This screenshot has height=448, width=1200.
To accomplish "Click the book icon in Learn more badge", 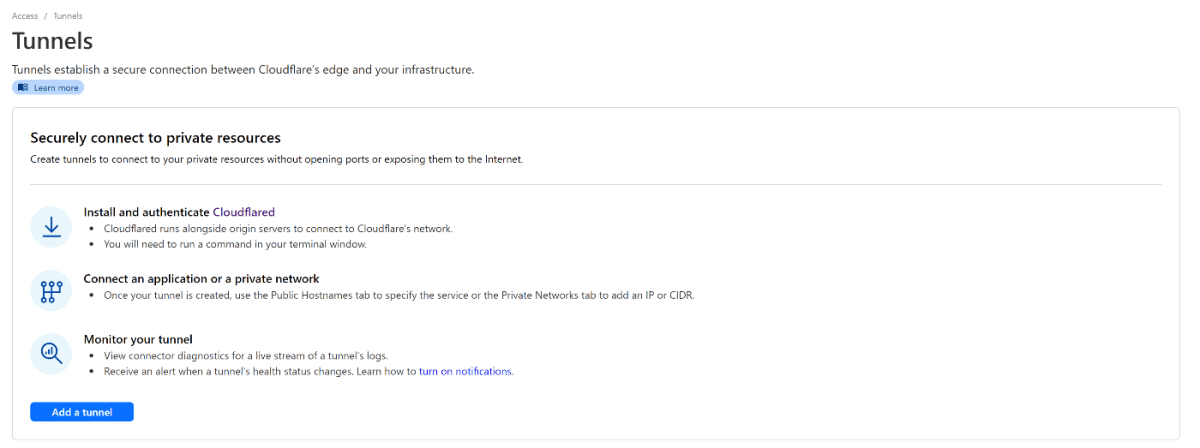I will tap(23, 88).
